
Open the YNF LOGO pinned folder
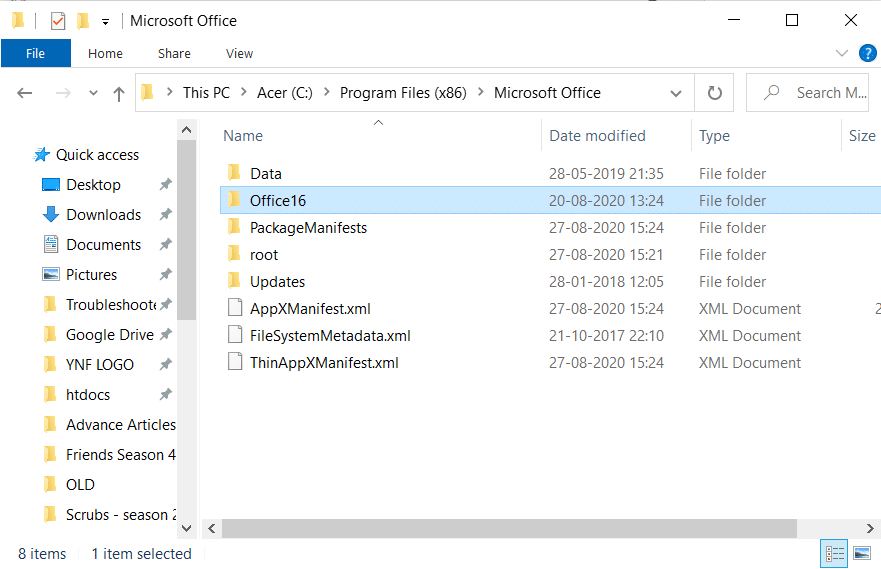click(x=100, y=365)
